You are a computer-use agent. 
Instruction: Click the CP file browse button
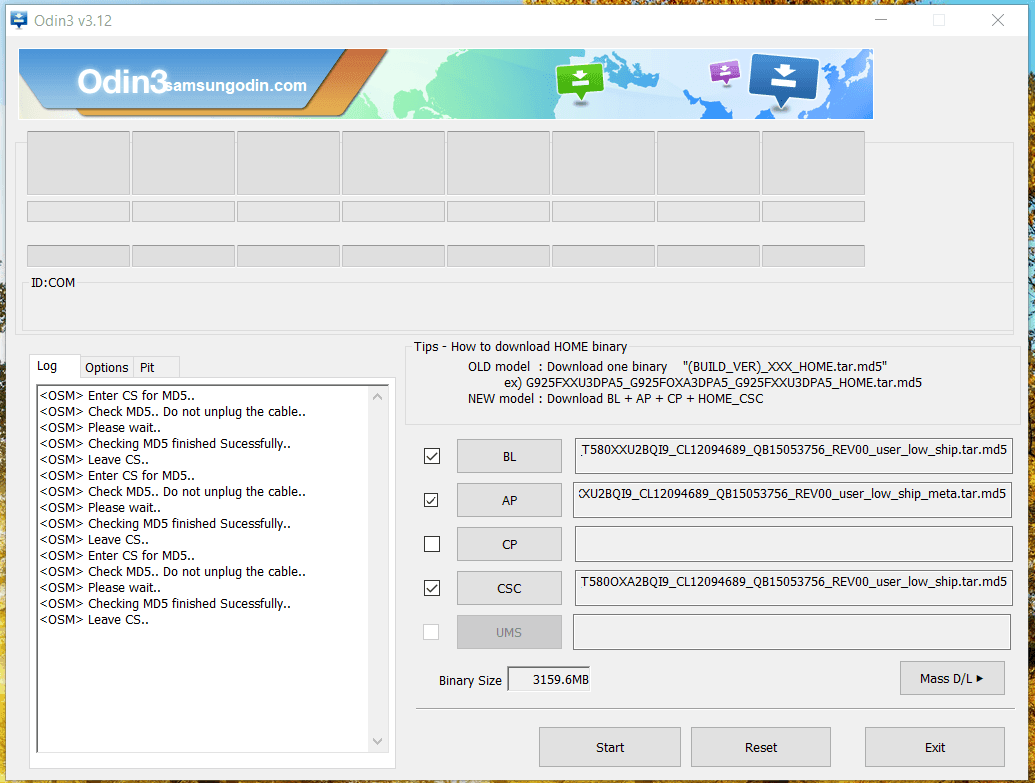tap(509, 544)
